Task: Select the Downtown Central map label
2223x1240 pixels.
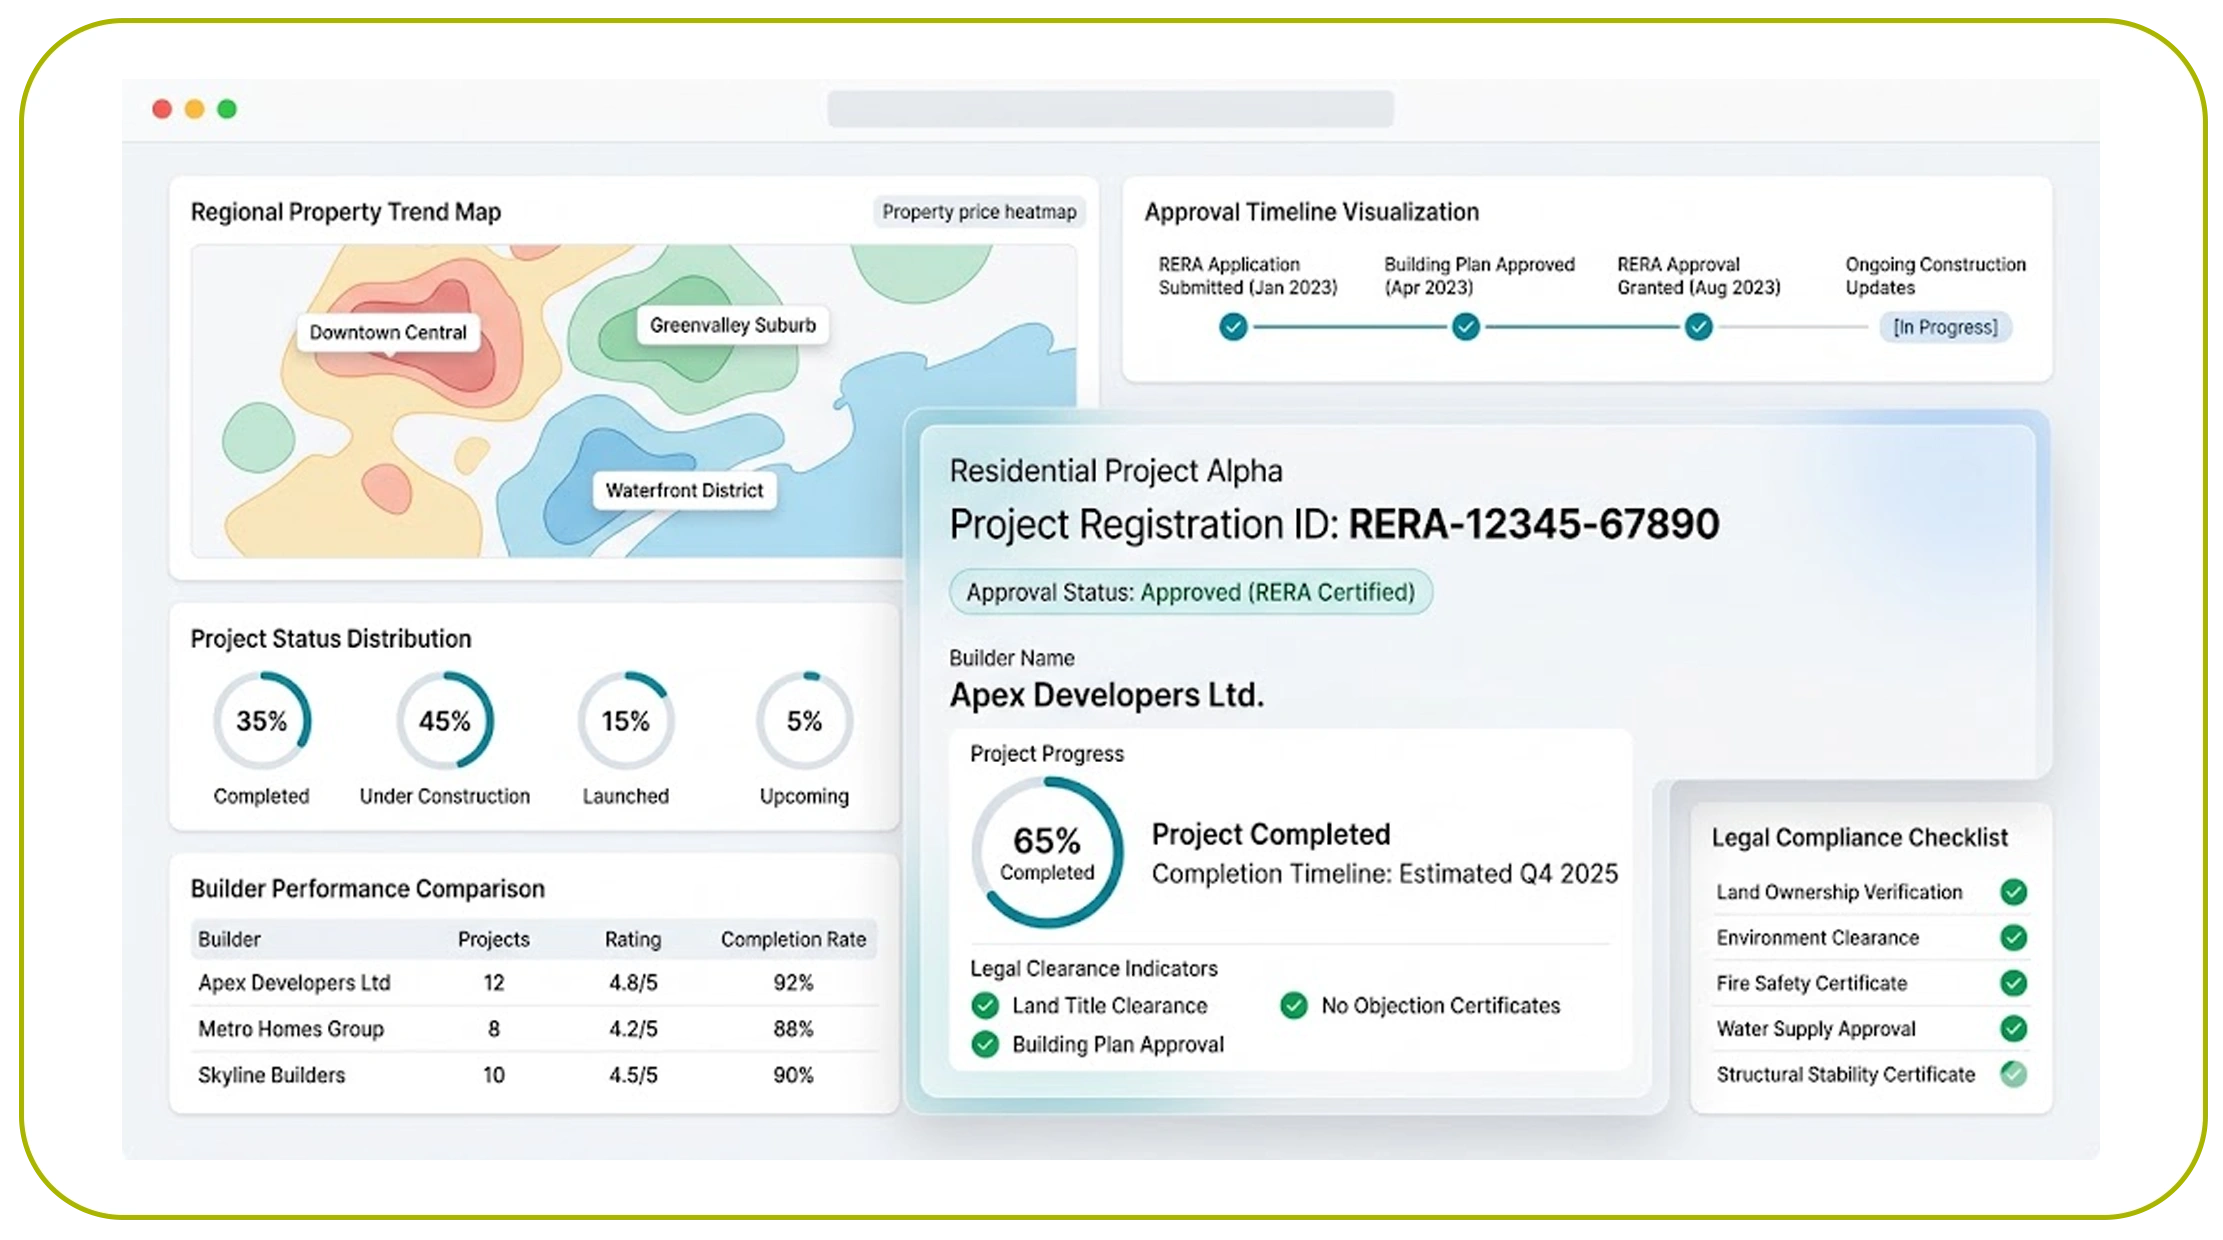Action: (388, 332)
